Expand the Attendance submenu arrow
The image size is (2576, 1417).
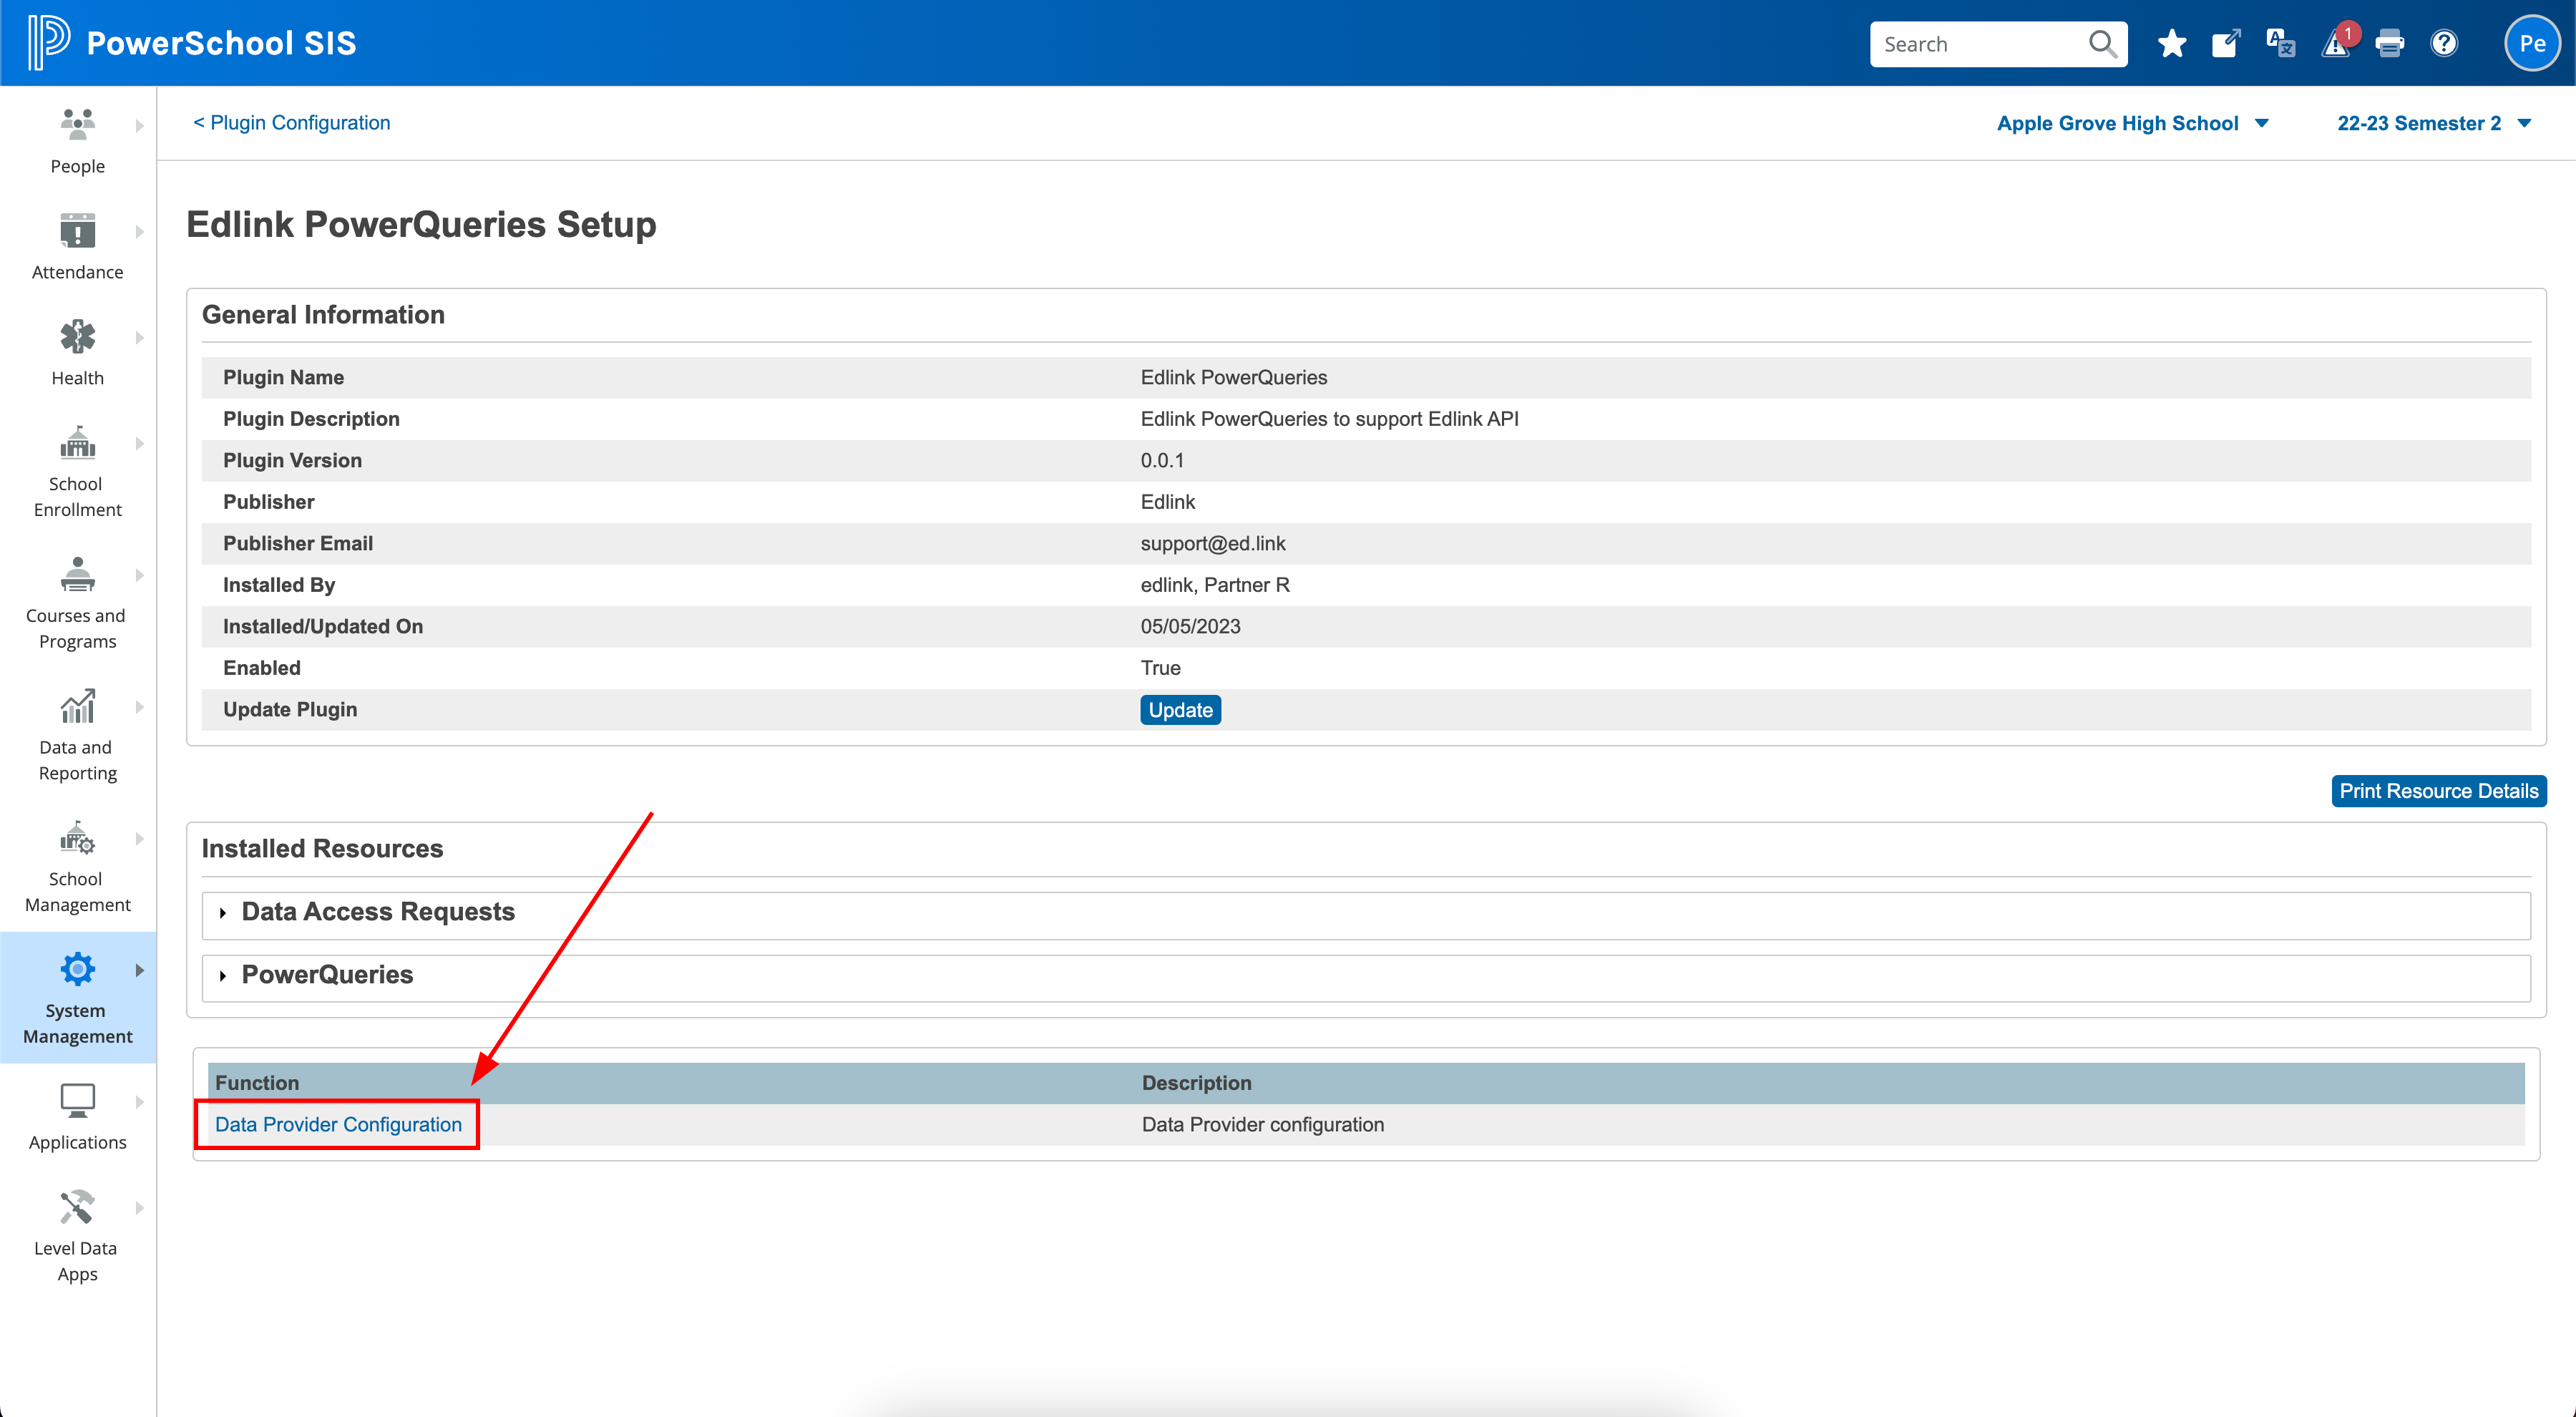click(139, 232)
